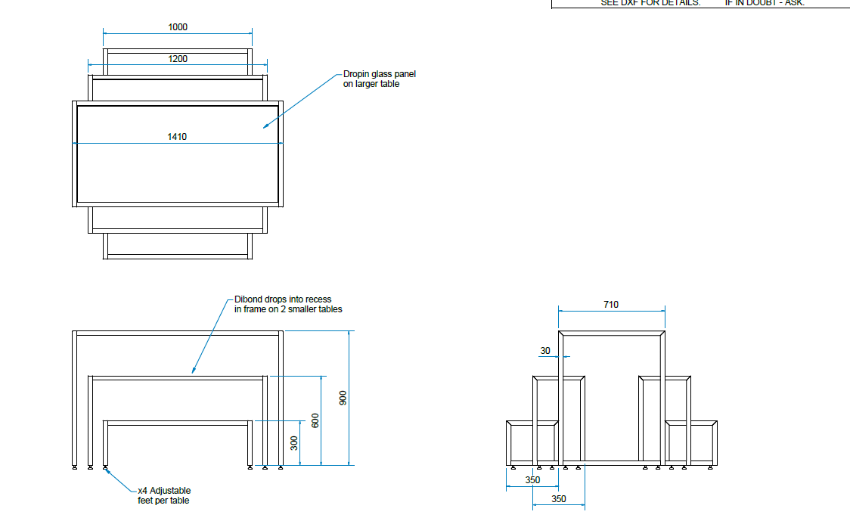The width and height of the screenshot is (850, 521).
Task: Click the 300 height dimension
Action: tap(294, 443)
